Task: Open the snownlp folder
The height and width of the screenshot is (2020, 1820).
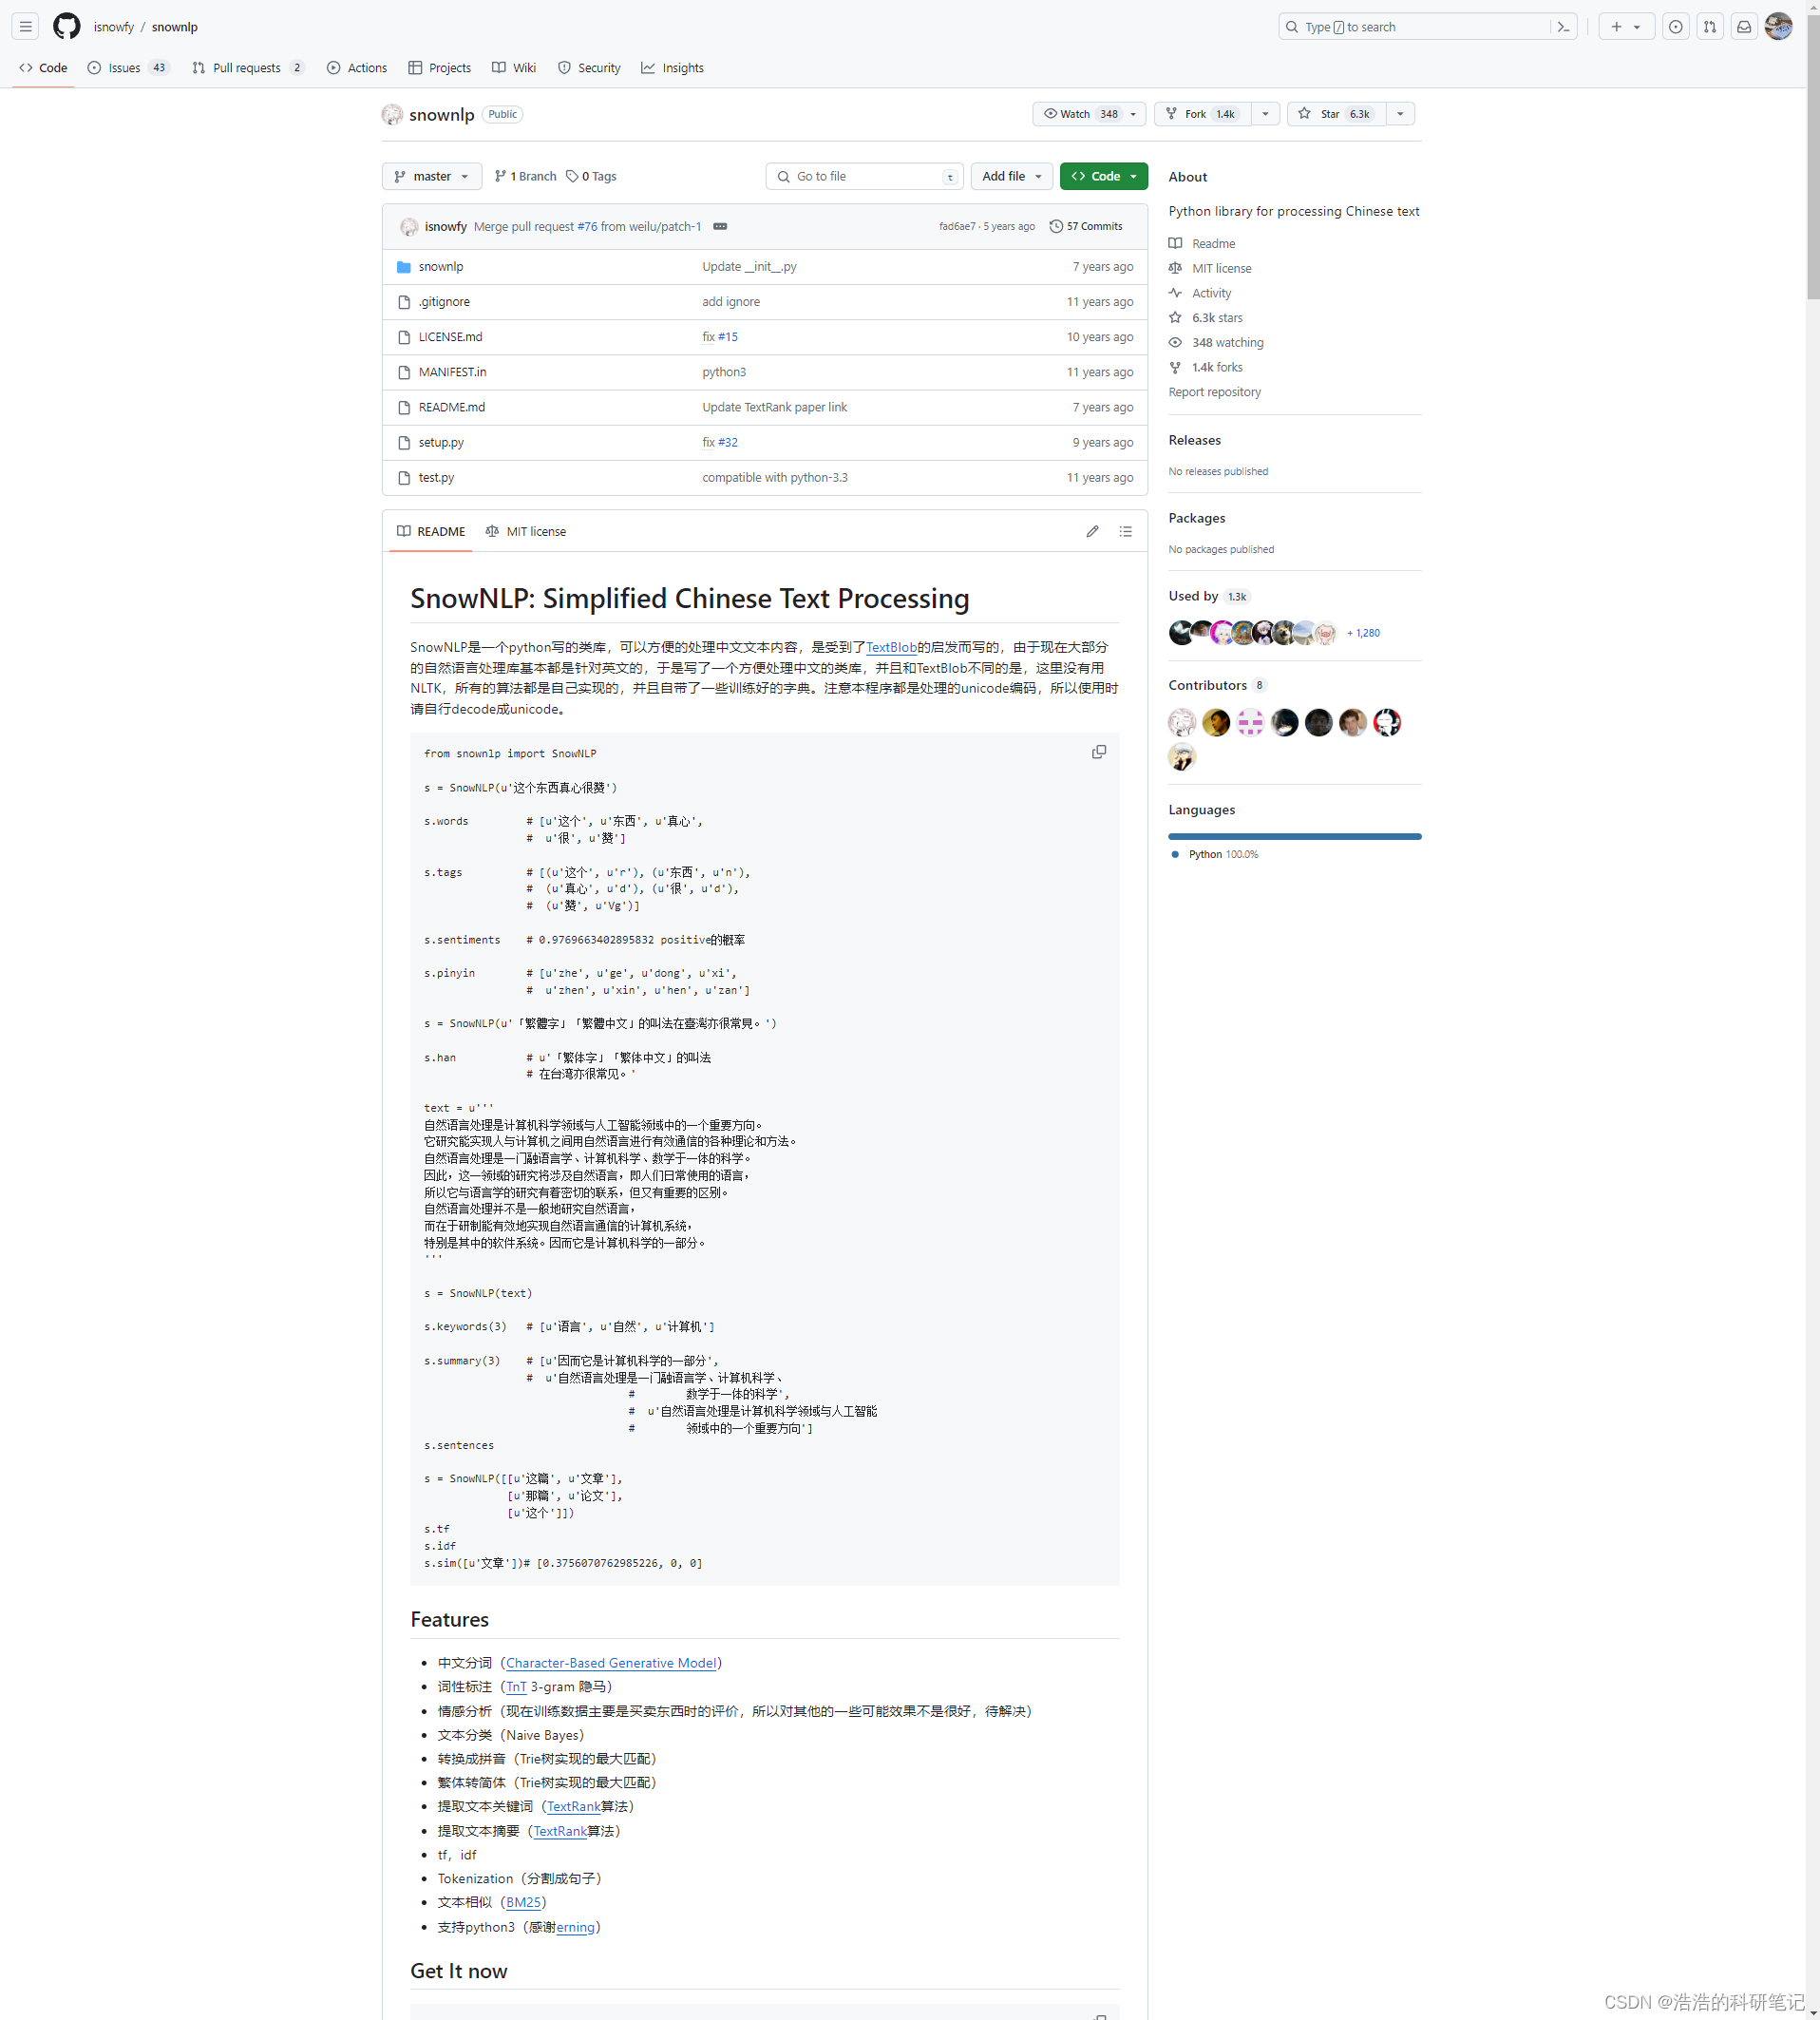Action: tap(441, 267)
